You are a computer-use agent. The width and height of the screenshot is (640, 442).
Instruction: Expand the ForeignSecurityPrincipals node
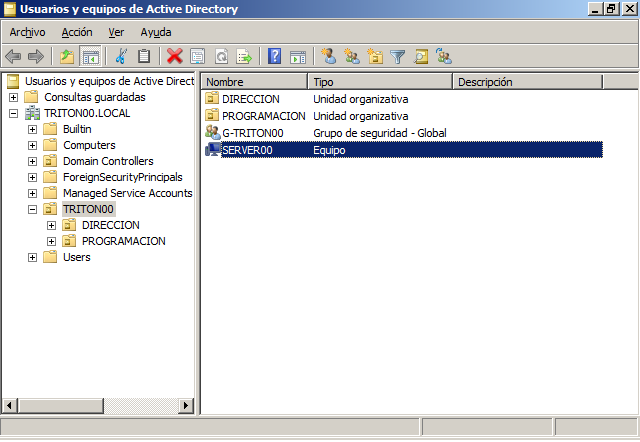pos(32,177)
